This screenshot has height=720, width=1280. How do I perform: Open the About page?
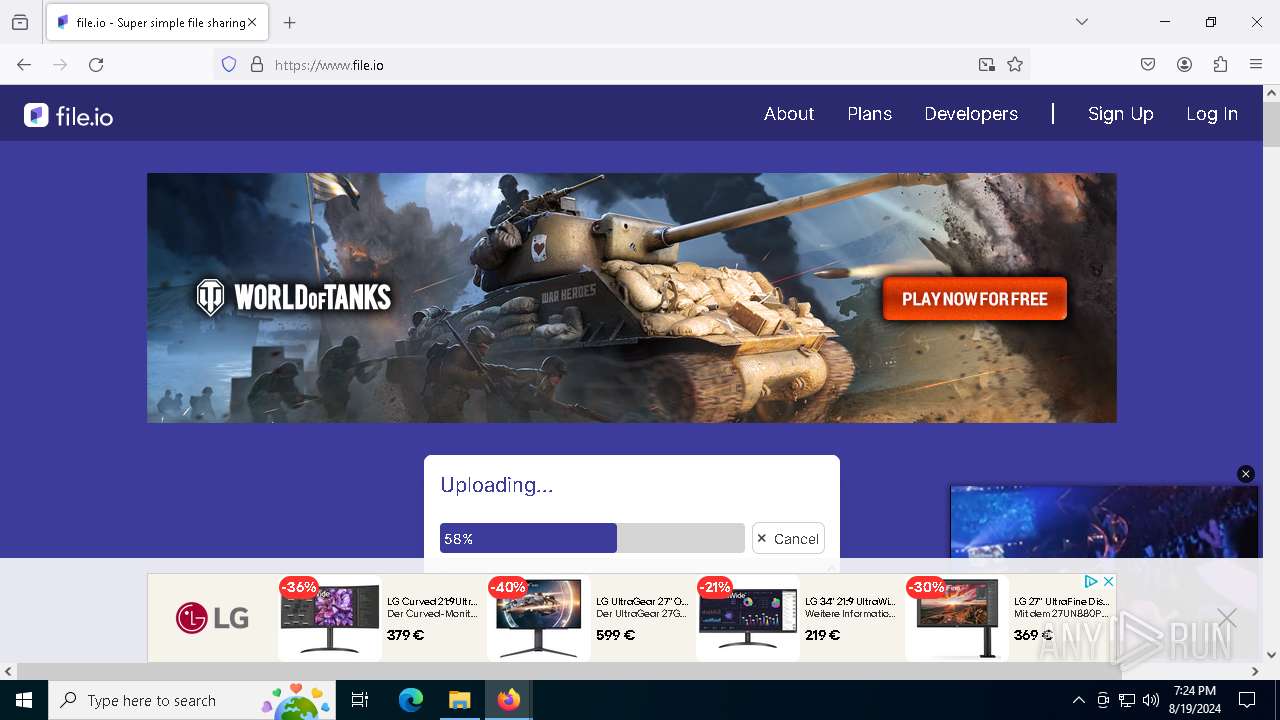(789, 114)
